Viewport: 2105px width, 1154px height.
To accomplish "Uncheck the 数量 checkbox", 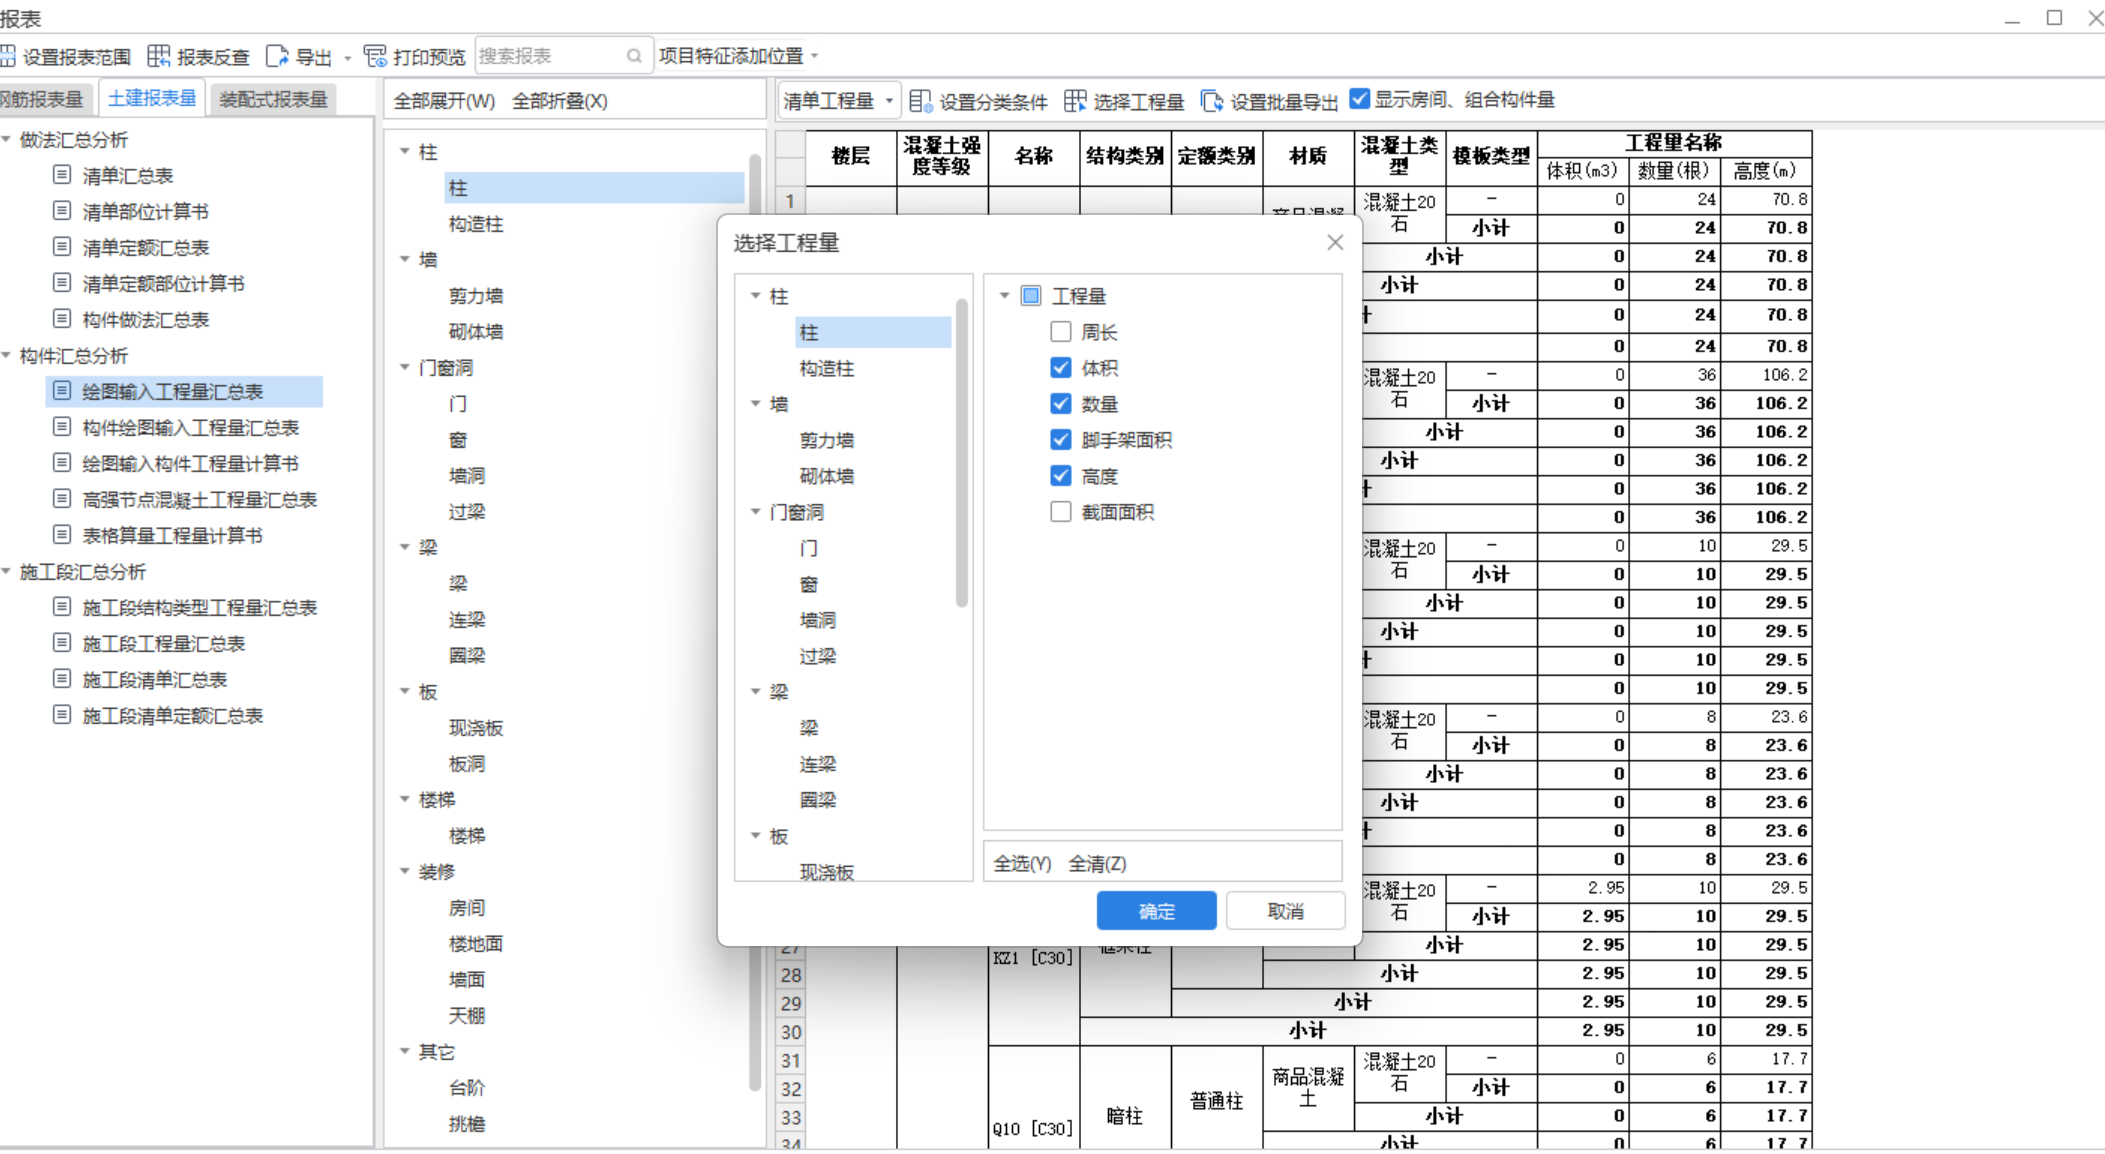I will click(1061, 403).
